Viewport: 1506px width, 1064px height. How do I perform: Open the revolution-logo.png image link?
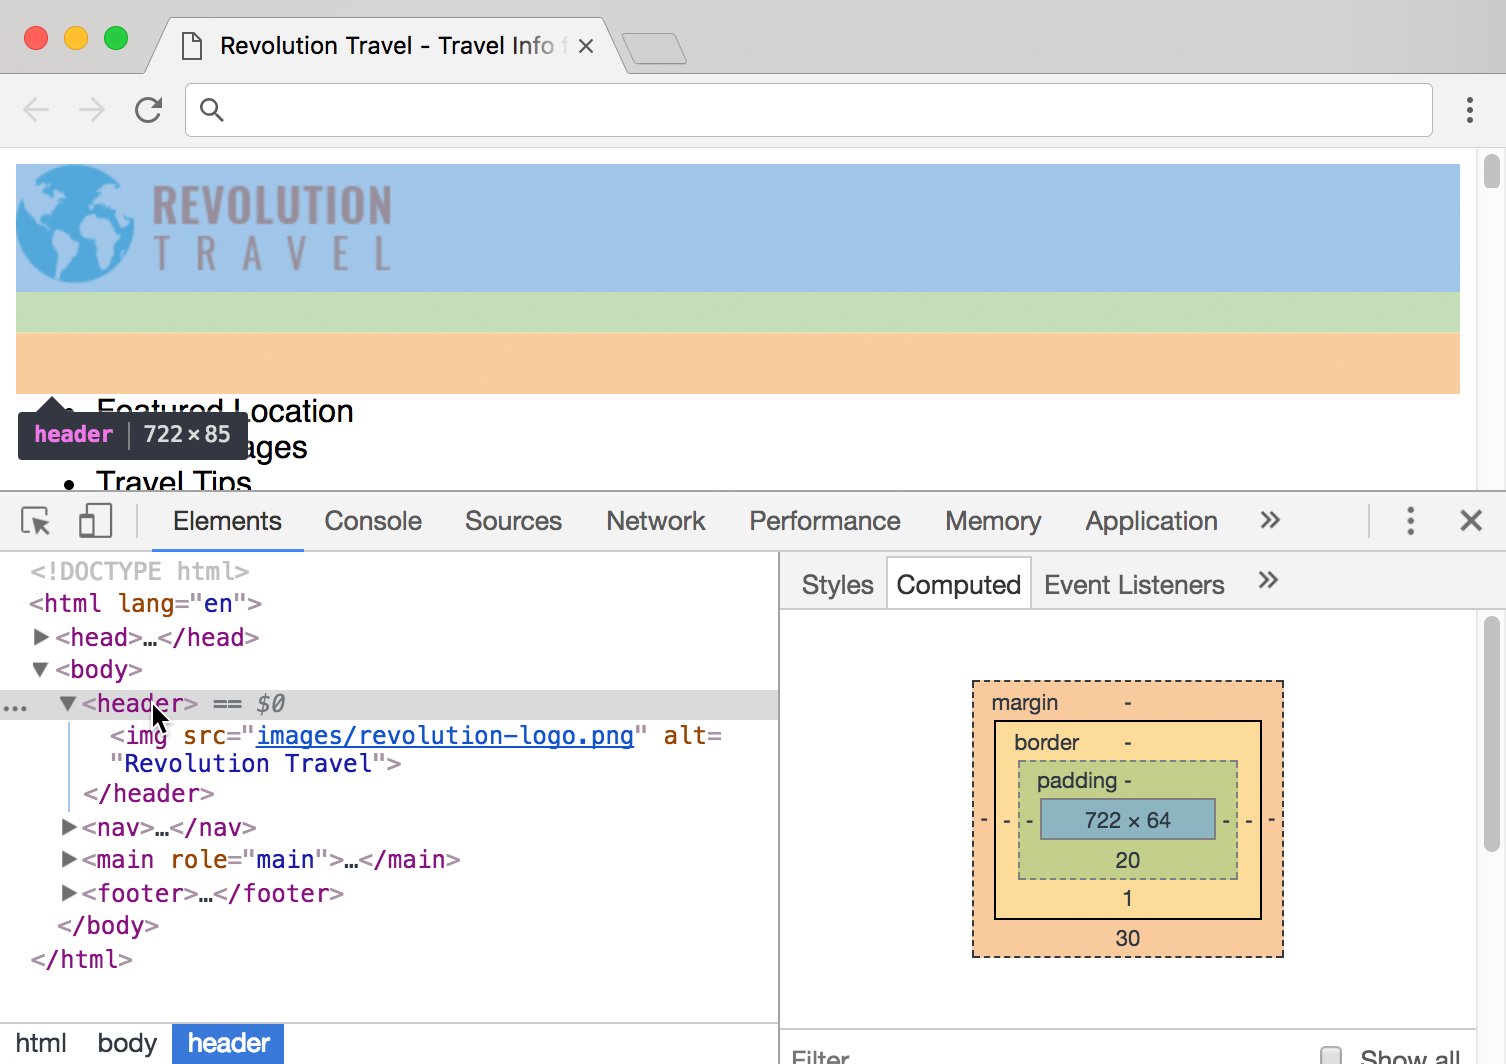pos(445,736)
